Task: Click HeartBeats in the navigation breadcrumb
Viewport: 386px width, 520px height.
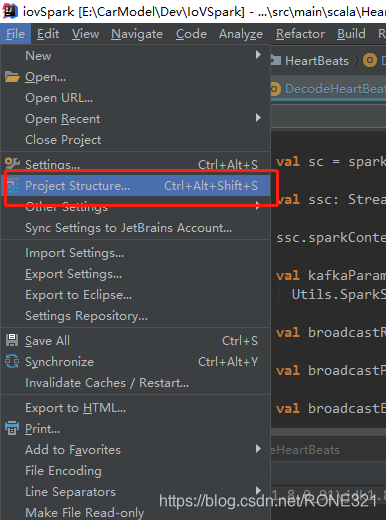Action: click(317, 61)
